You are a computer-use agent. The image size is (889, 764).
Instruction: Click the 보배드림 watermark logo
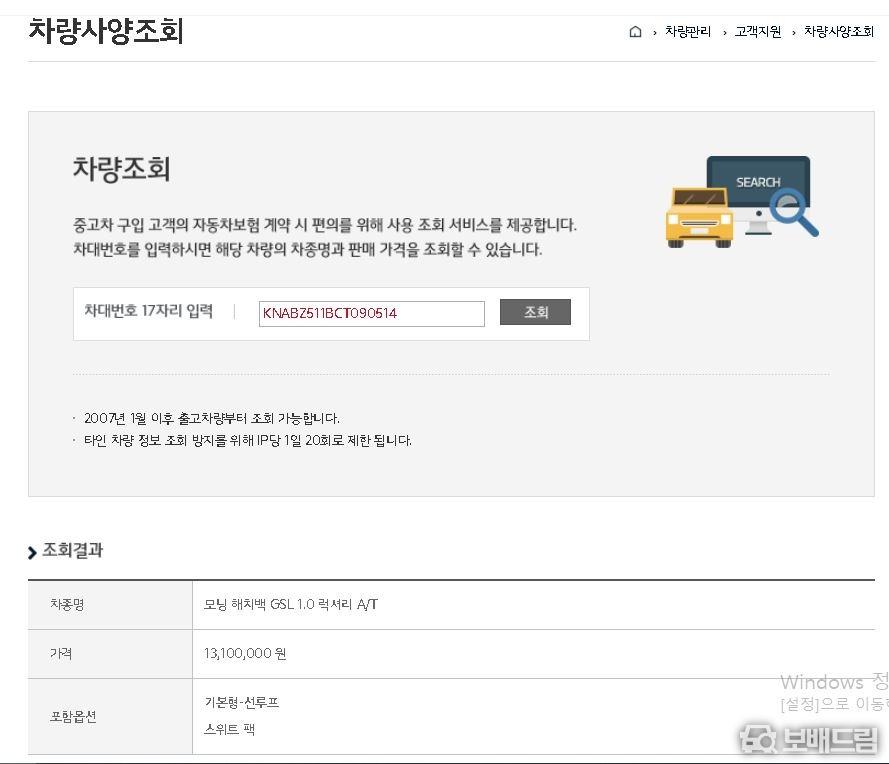pyautogui.click(x=808, y=739)
